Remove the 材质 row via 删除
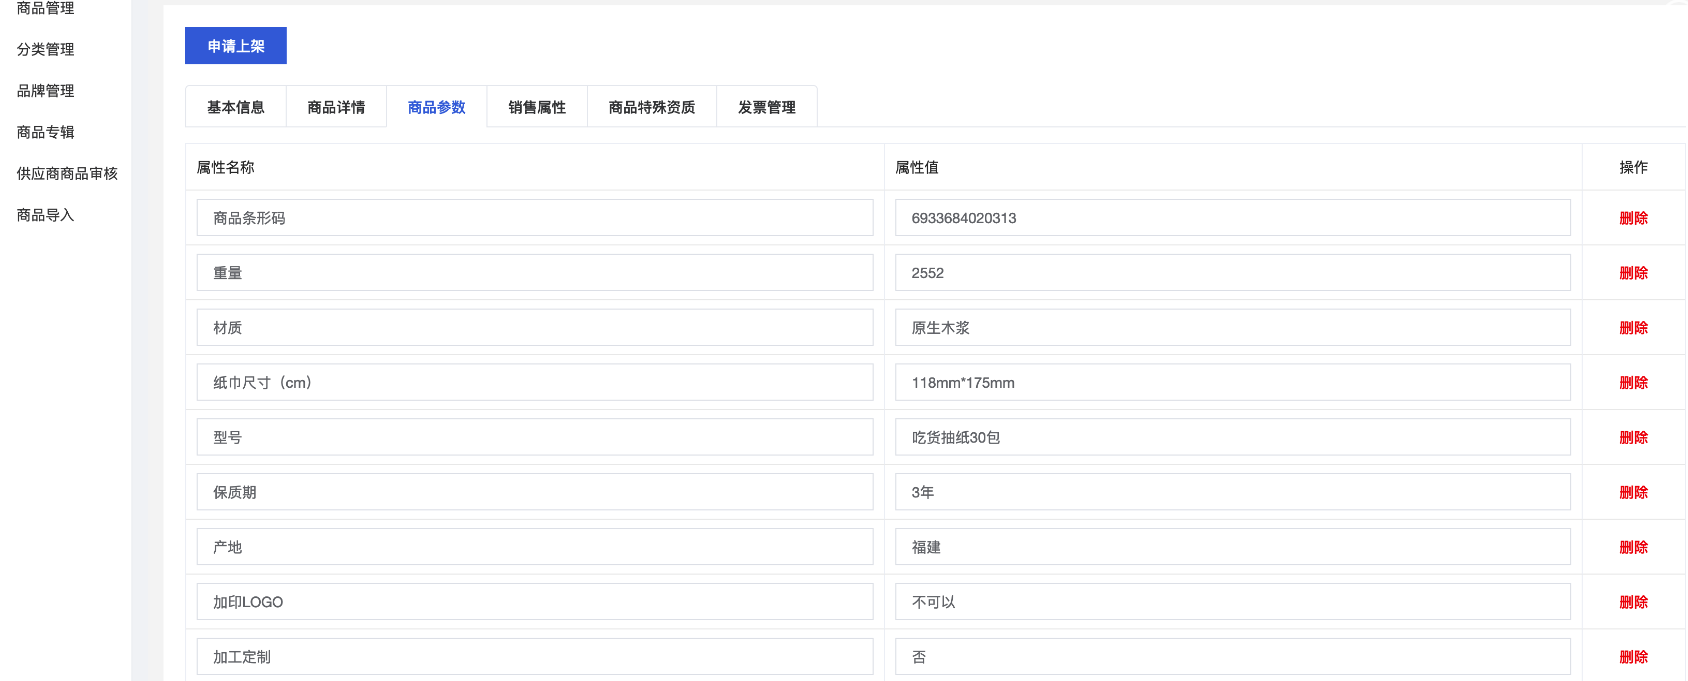 pos(1633,328)
